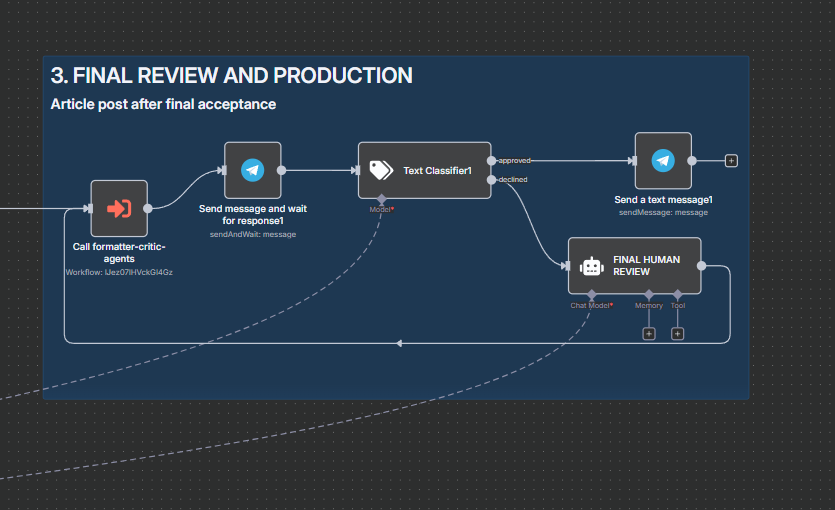Click the Text Classifier1 node label
The width and height of the screenshot is (835, 510).
click(437, 171)
